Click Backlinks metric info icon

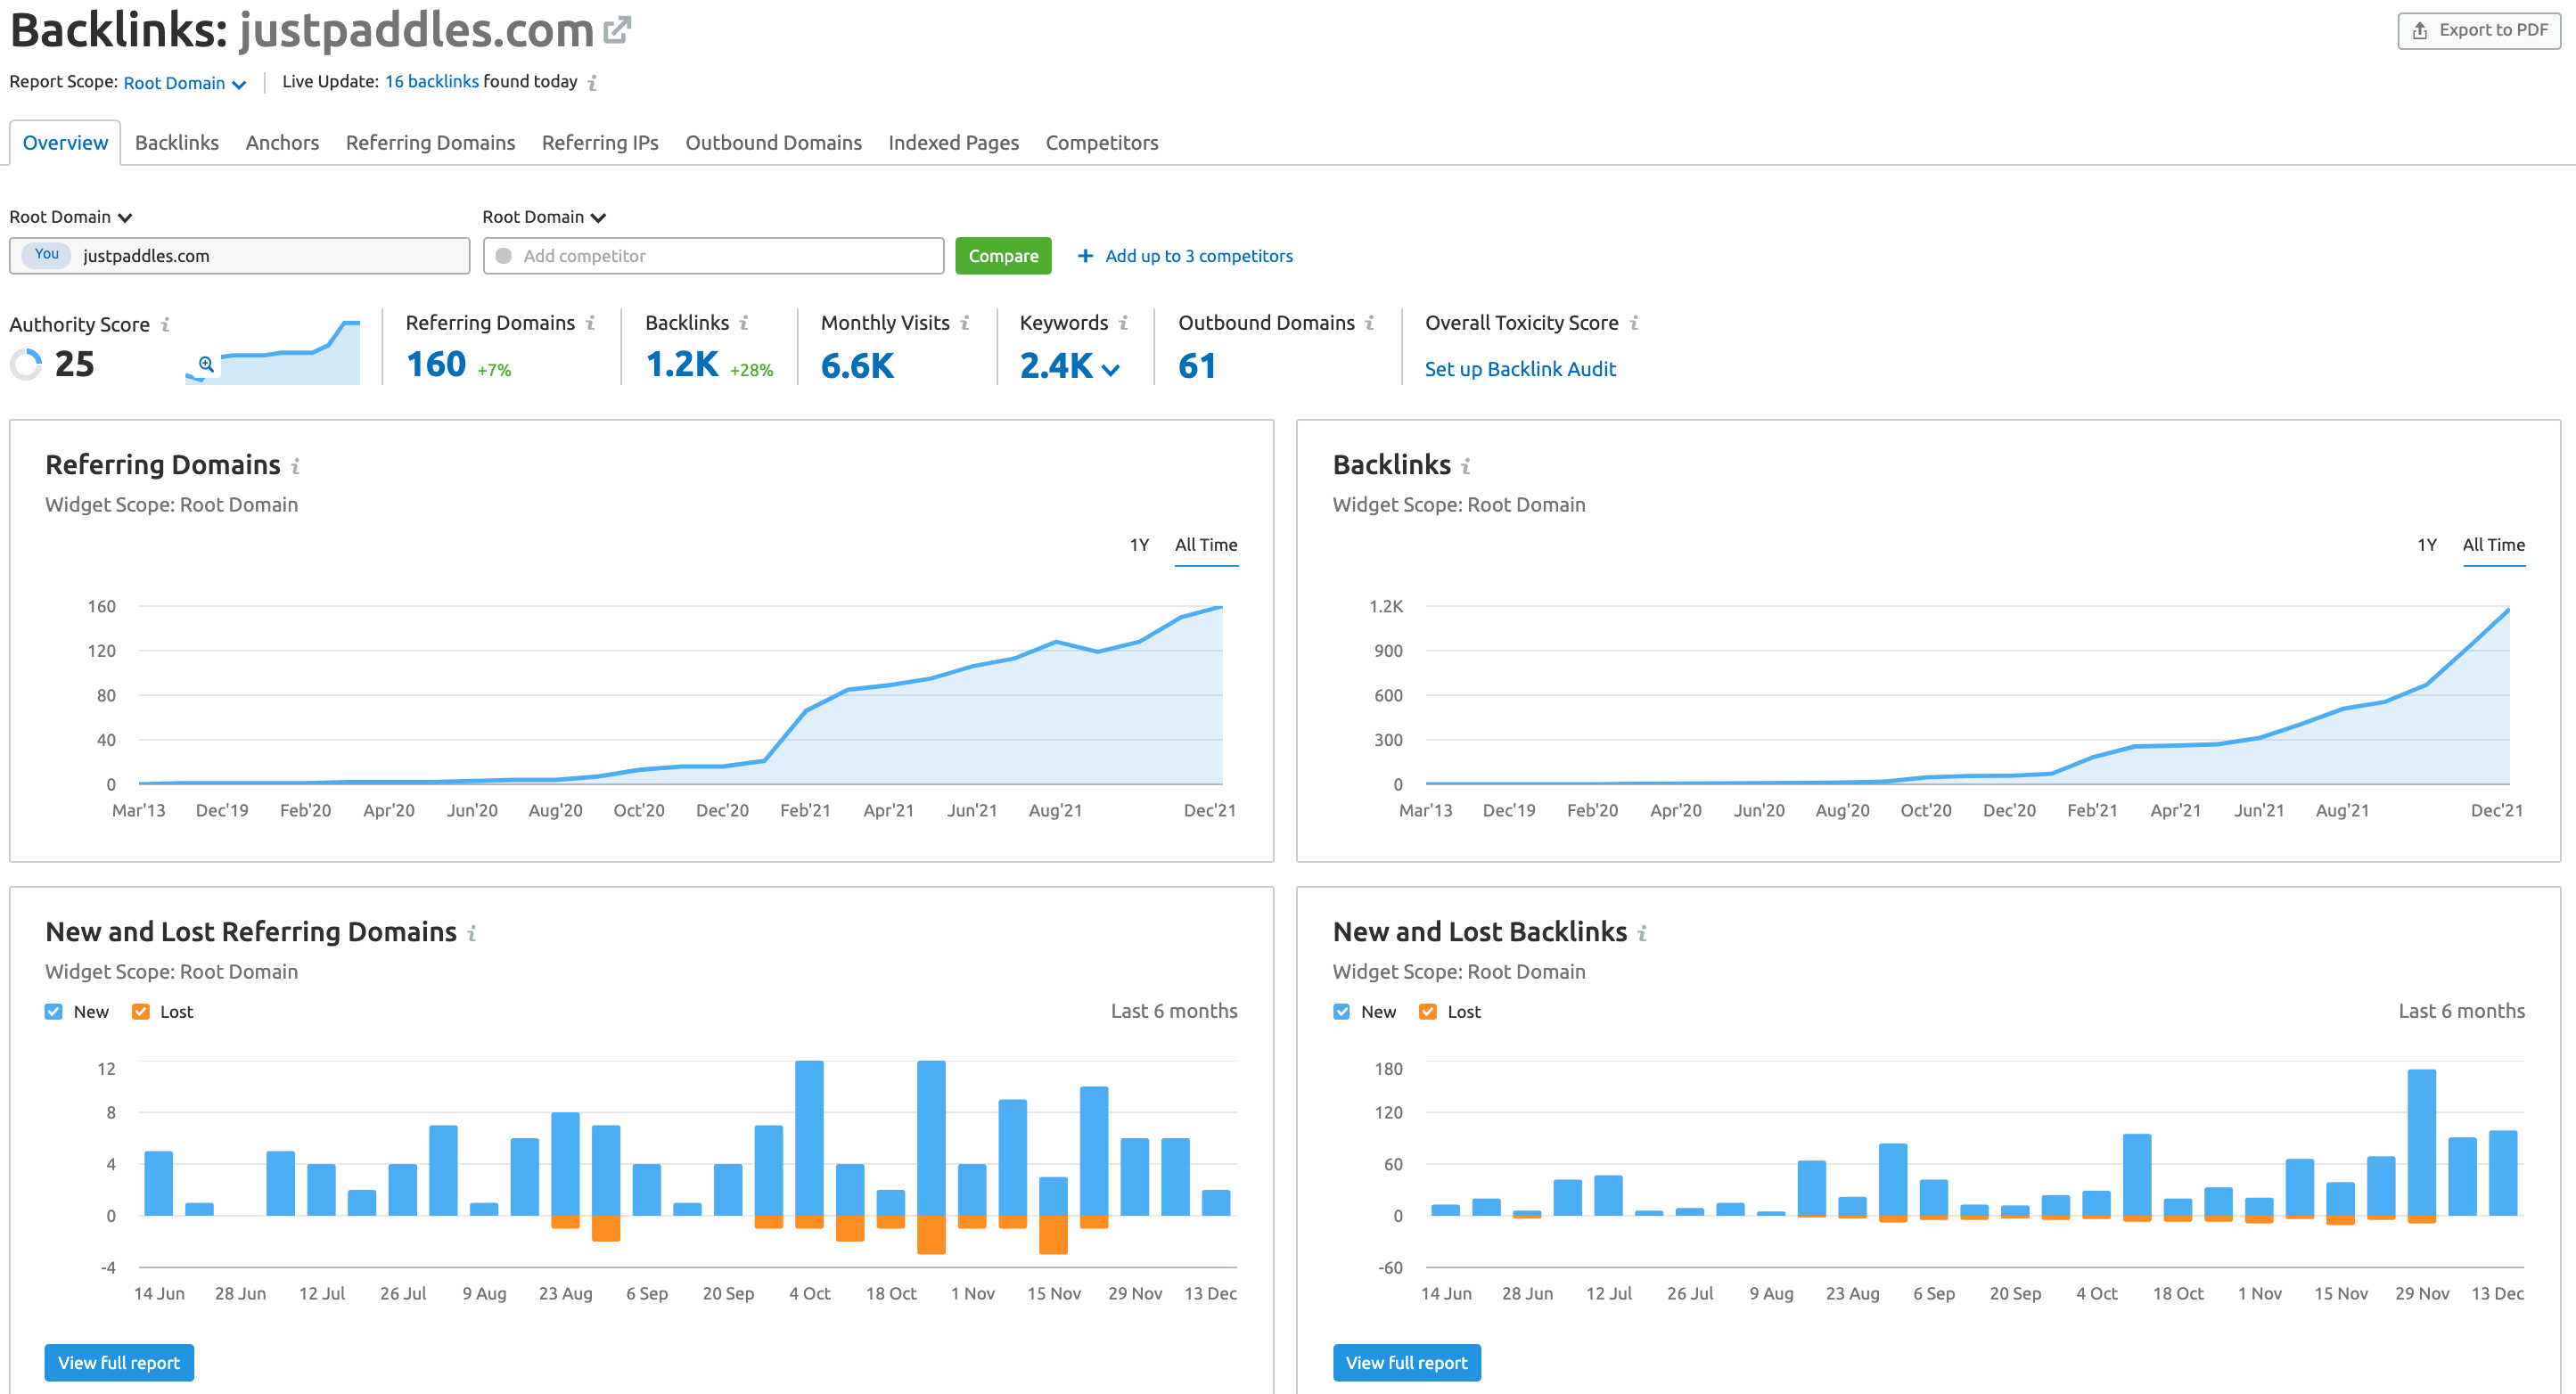click(743, 323)
